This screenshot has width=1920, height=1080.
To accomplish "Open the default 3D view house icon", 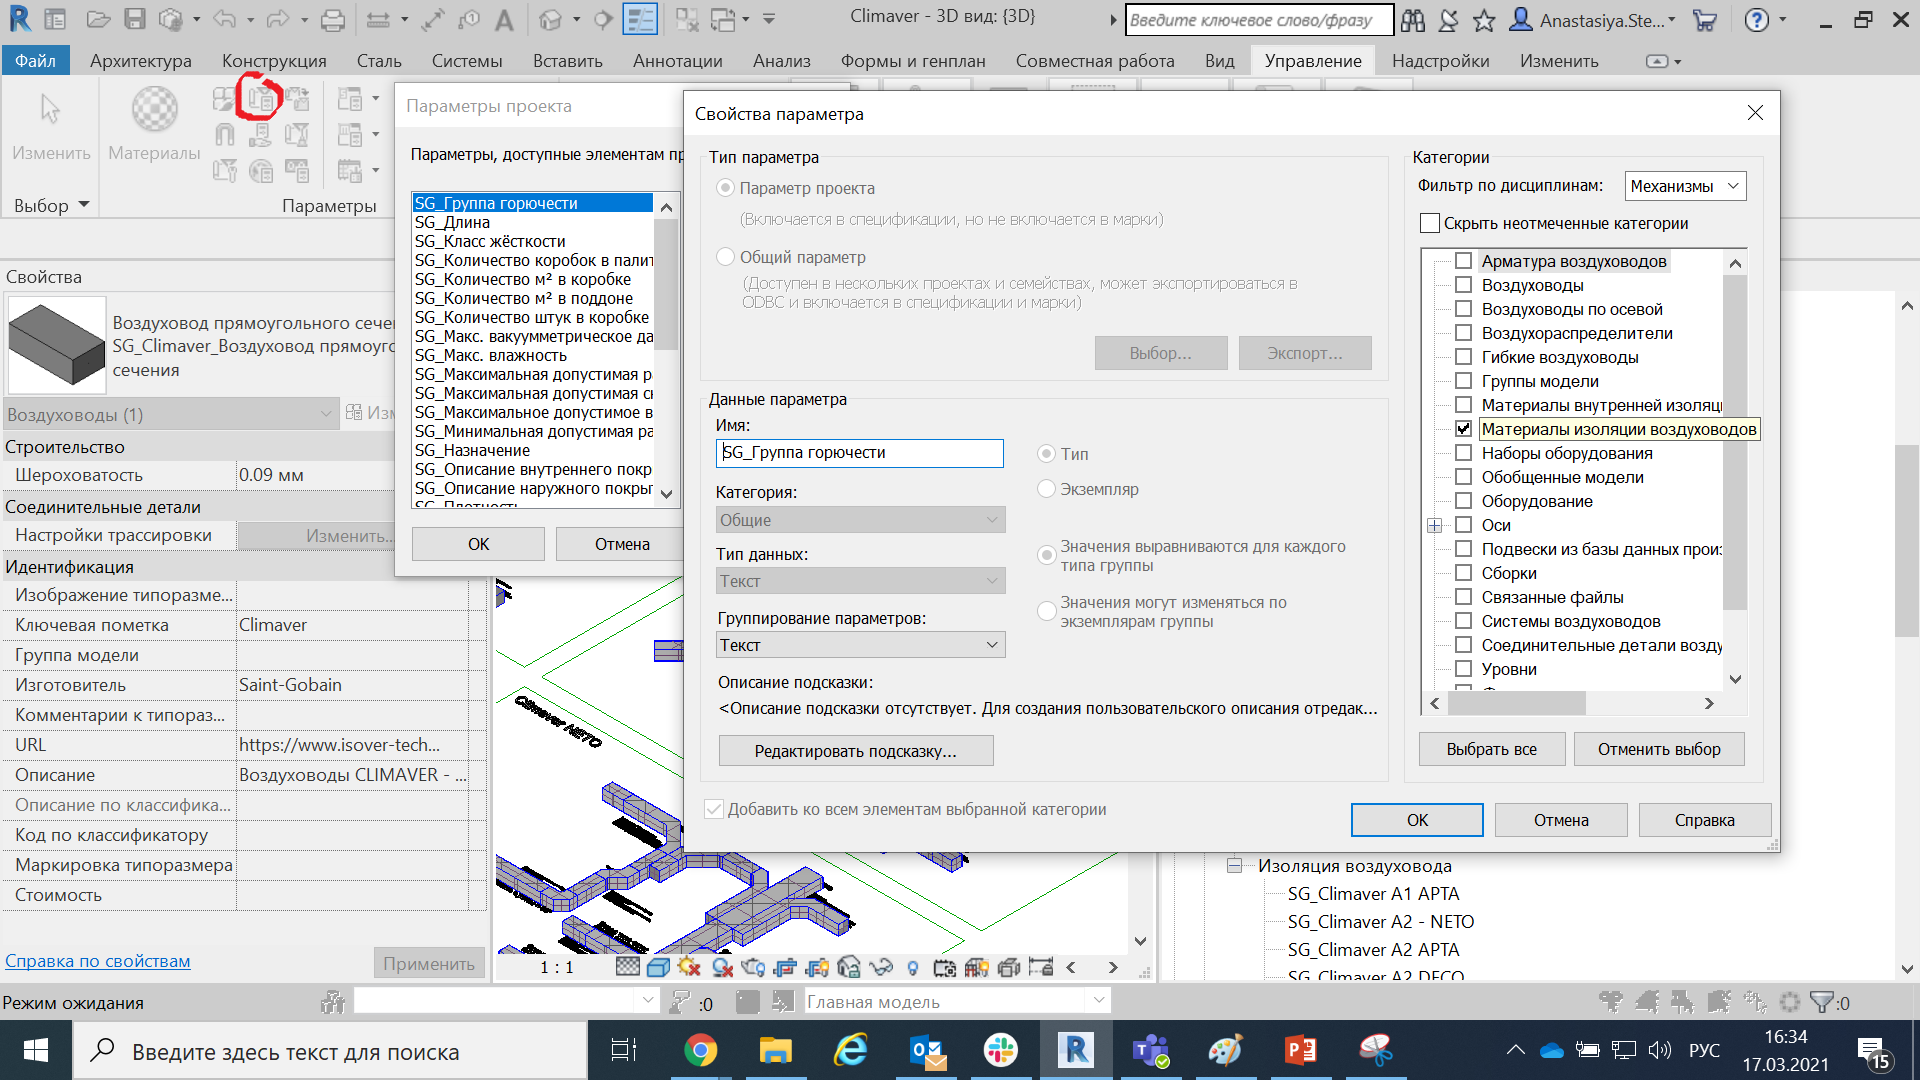I will pos(550,19).
